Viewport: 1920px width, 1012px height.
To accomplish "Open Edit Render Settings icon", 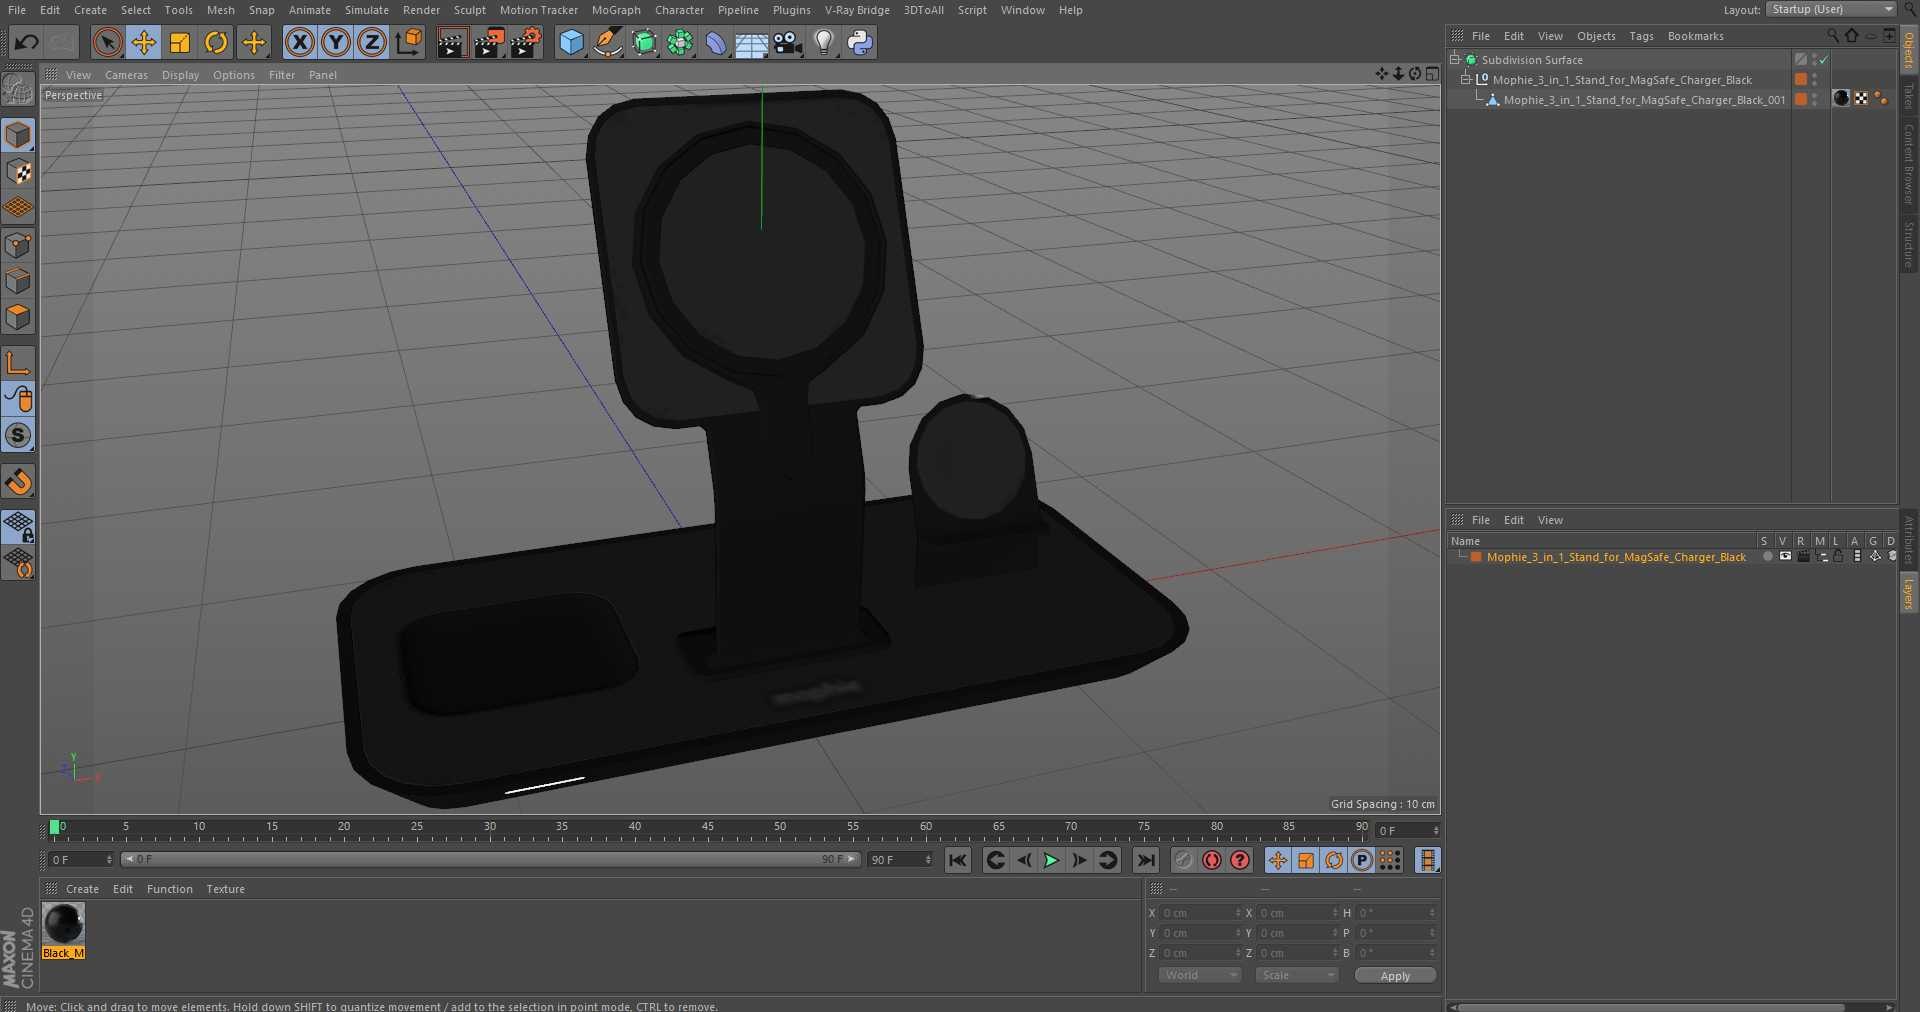I will pos(526,42).
